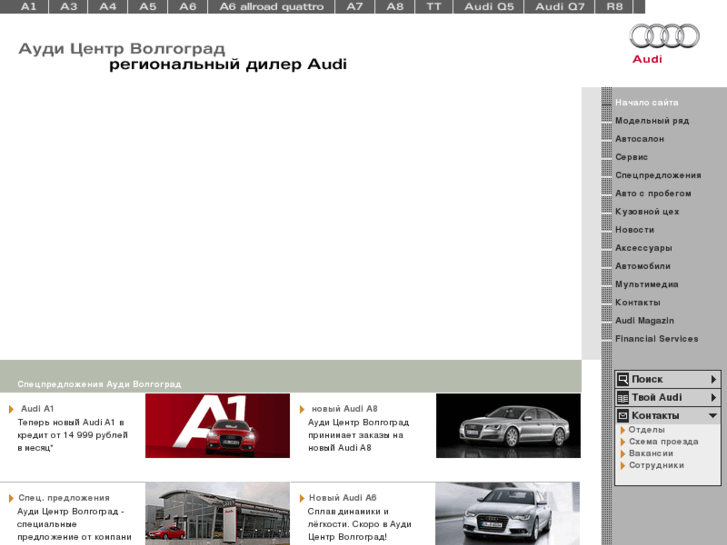Click the Поиск search icon
727x545 pixels.
pyautogui.click(x=623, y=379)
